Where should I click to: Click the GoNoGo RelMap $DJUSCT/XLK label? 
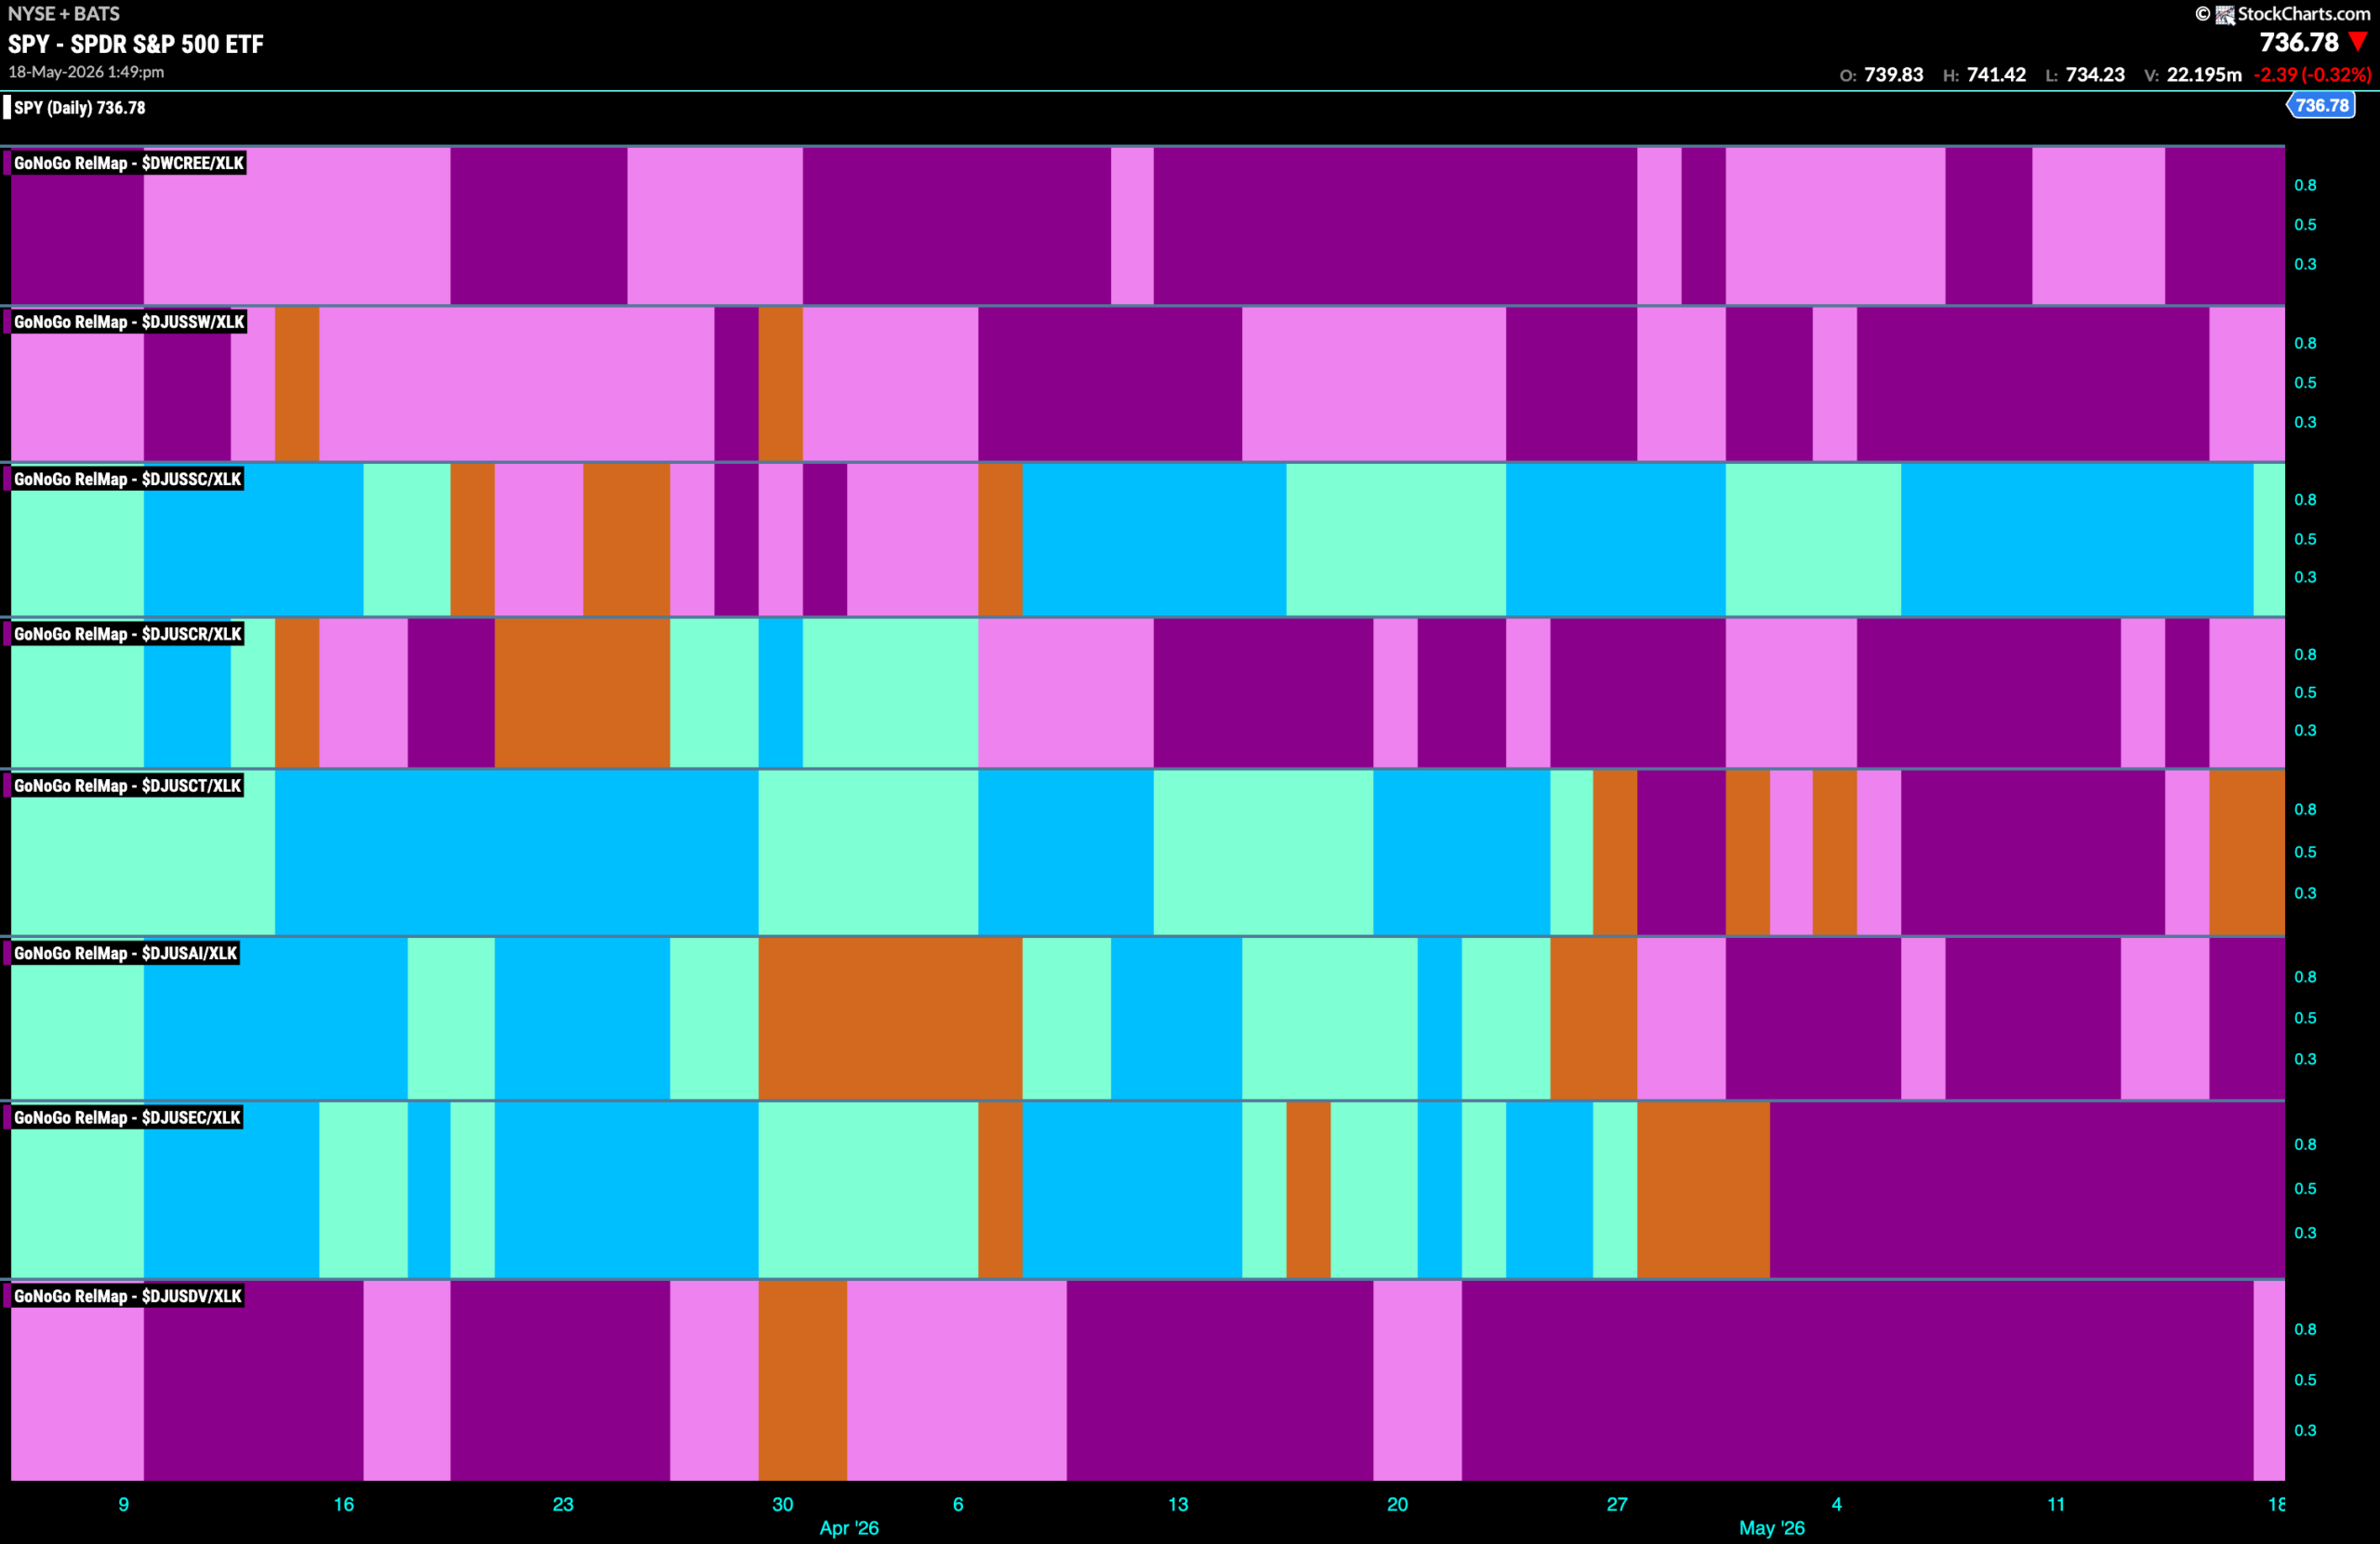[x=127, y=786]
